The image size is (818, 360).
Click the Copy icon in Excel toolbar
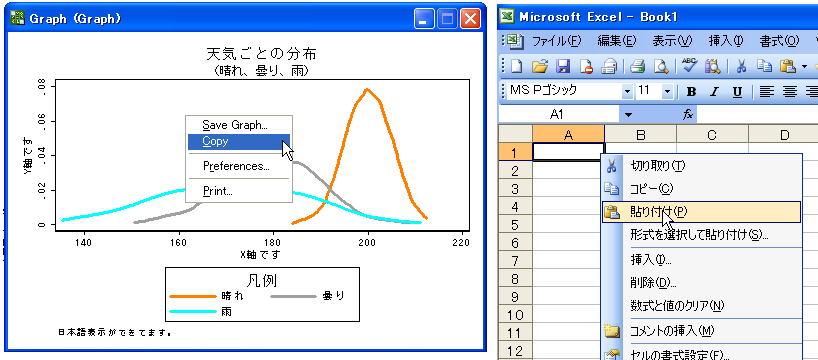click(764, 66)
